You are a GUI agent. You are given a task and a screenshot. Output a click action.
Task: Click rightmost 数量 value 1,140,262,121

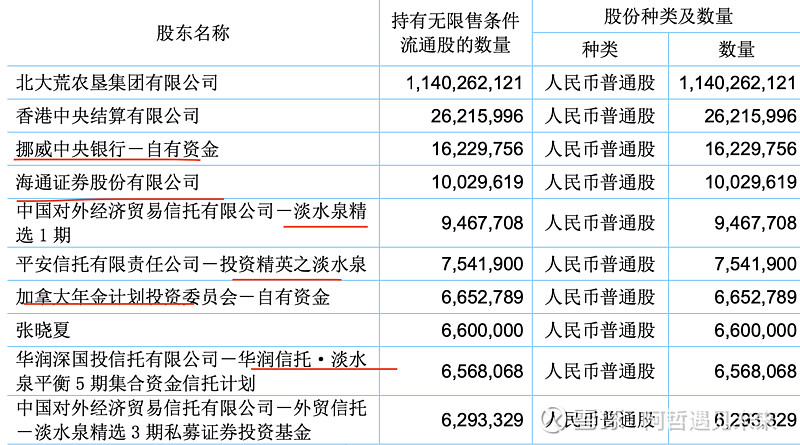(x=738, y=83)
